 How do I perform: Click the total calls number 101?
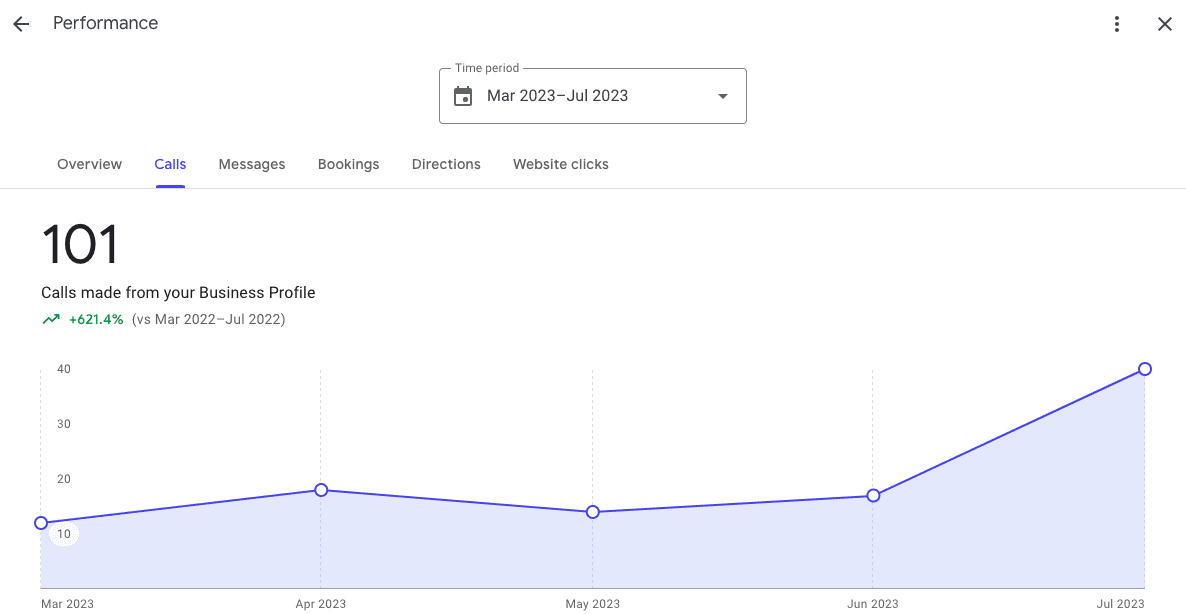[x=80, y=244]
